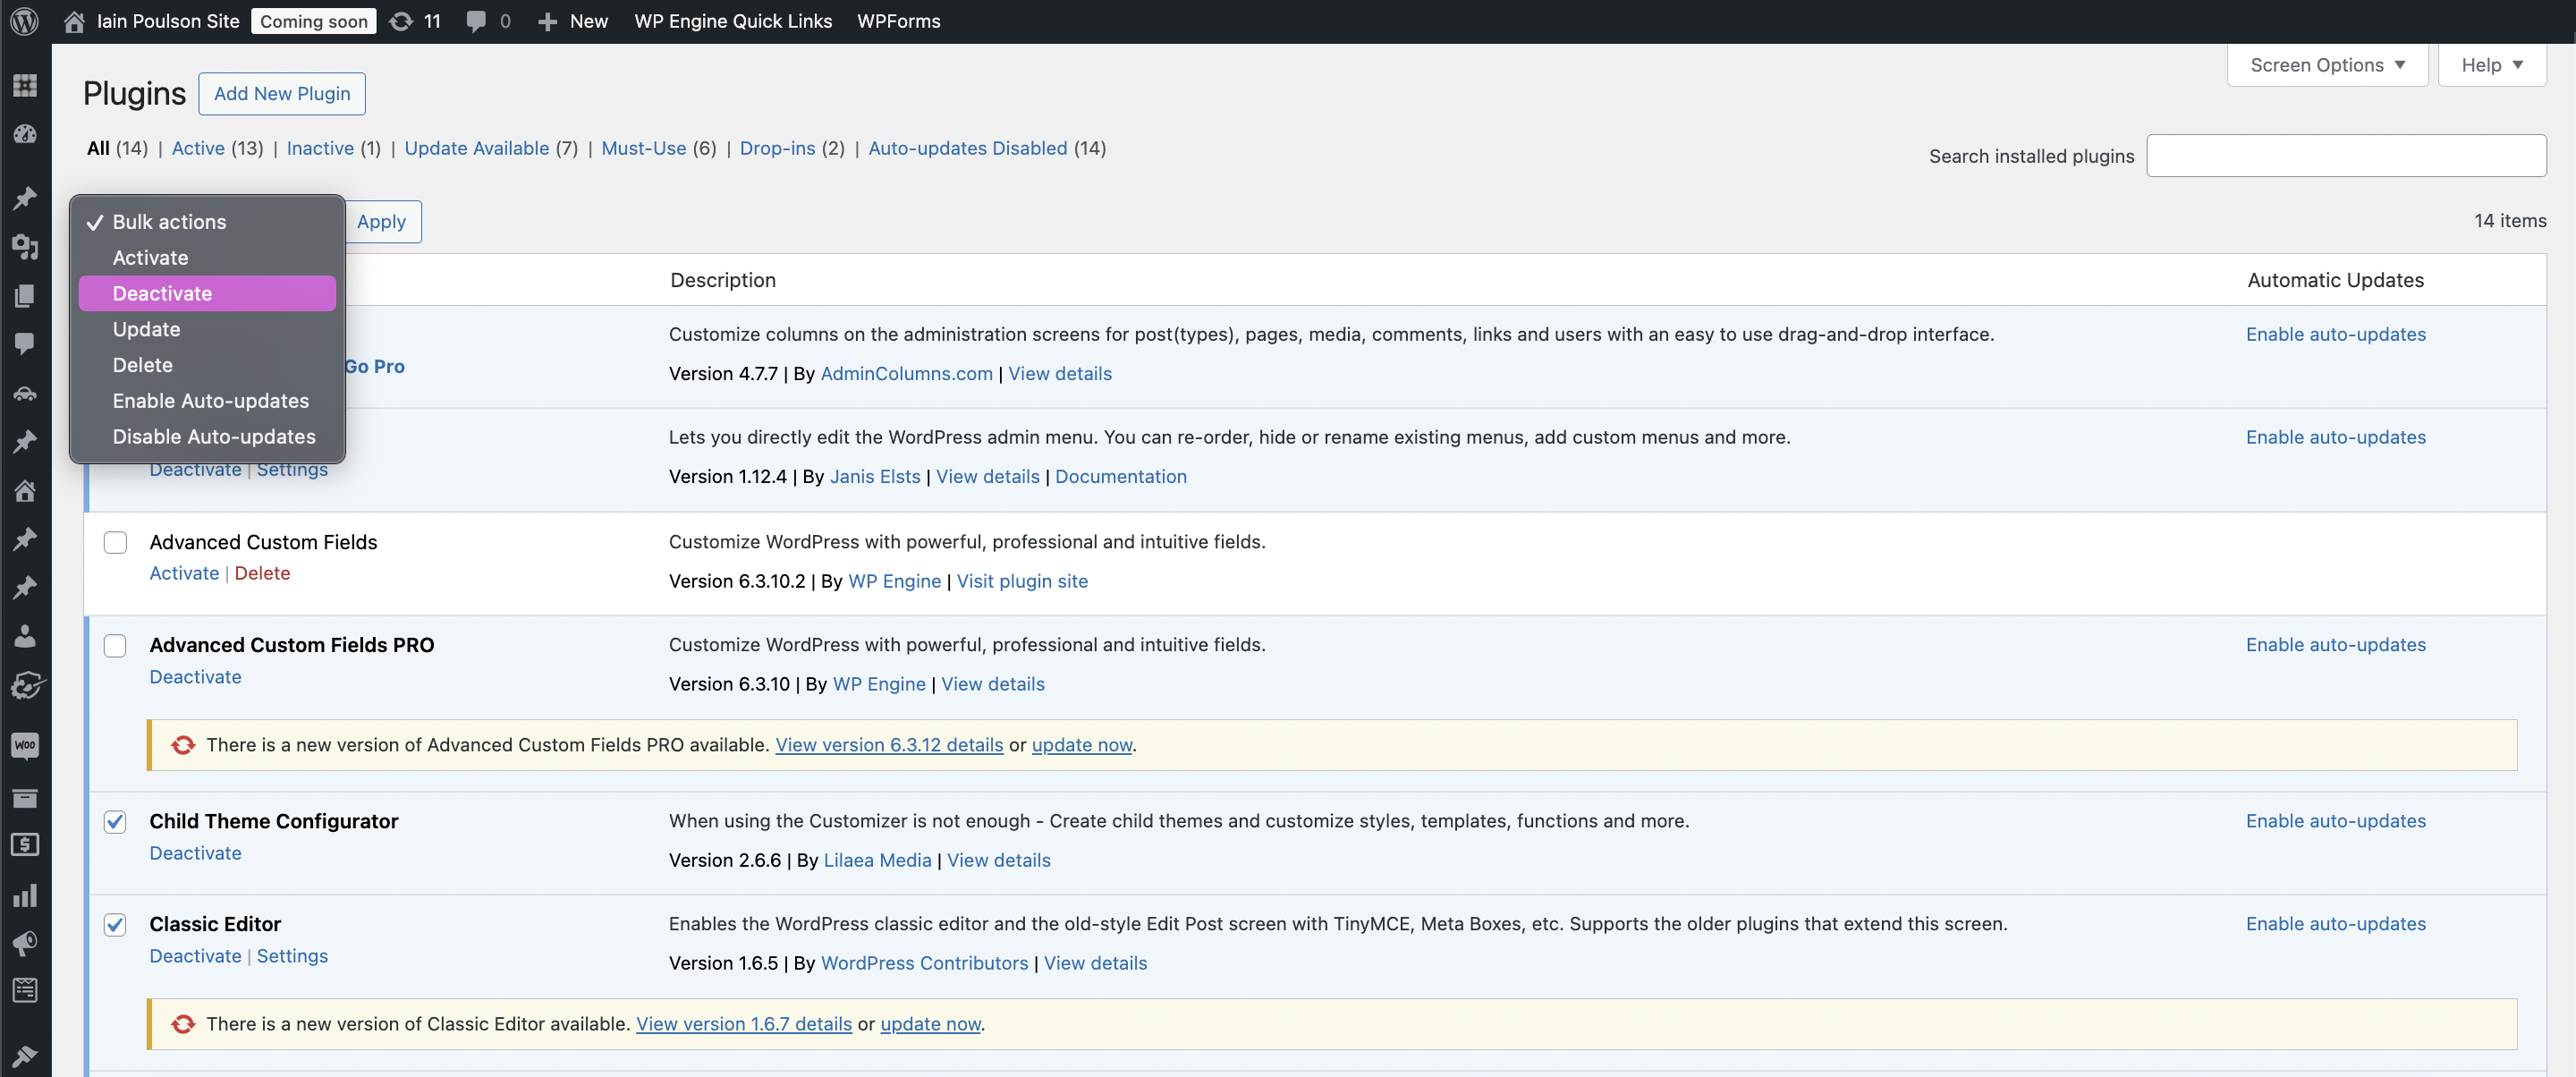
Task: Expand the Screen Options dropdown
Action: [2327, 65]
